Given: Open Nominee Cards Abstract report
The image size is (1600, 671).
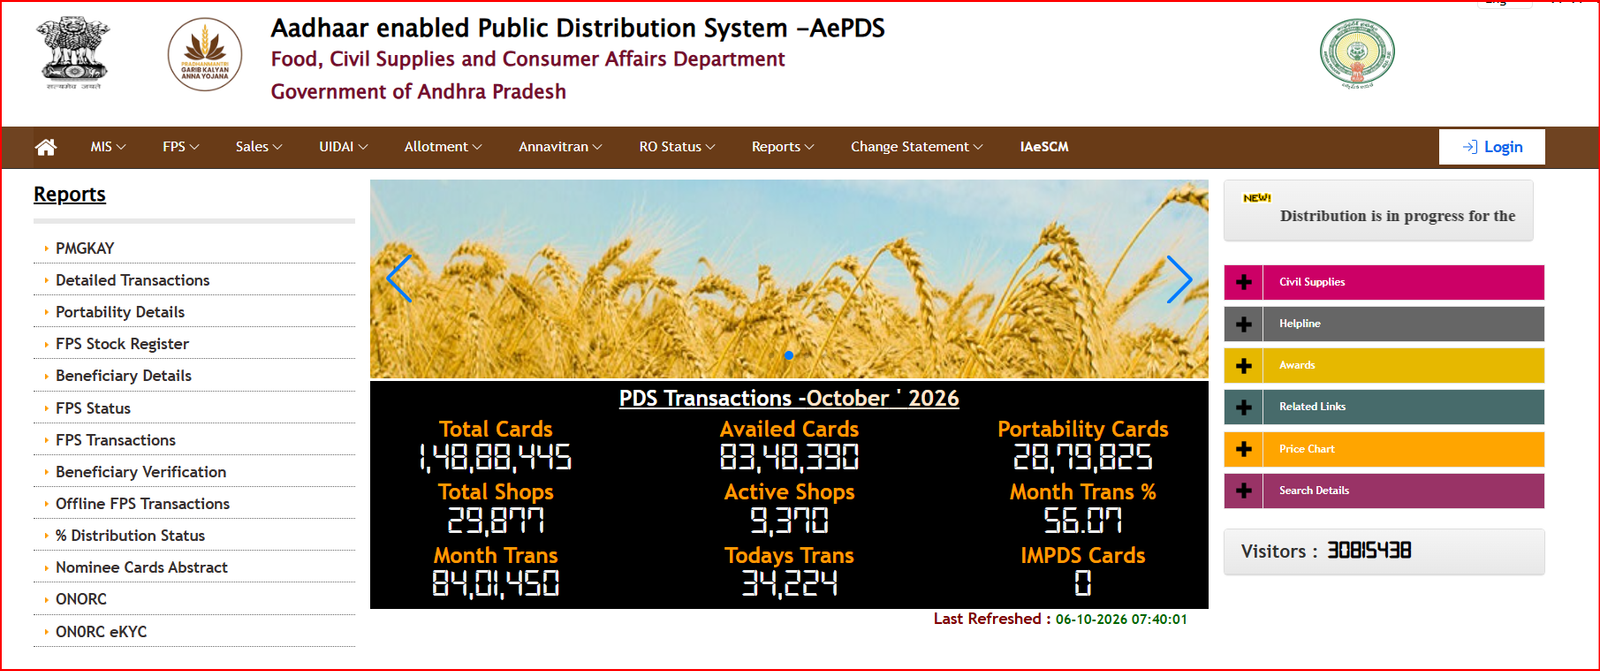Looking at the screenshot, I should pos(142,567).
